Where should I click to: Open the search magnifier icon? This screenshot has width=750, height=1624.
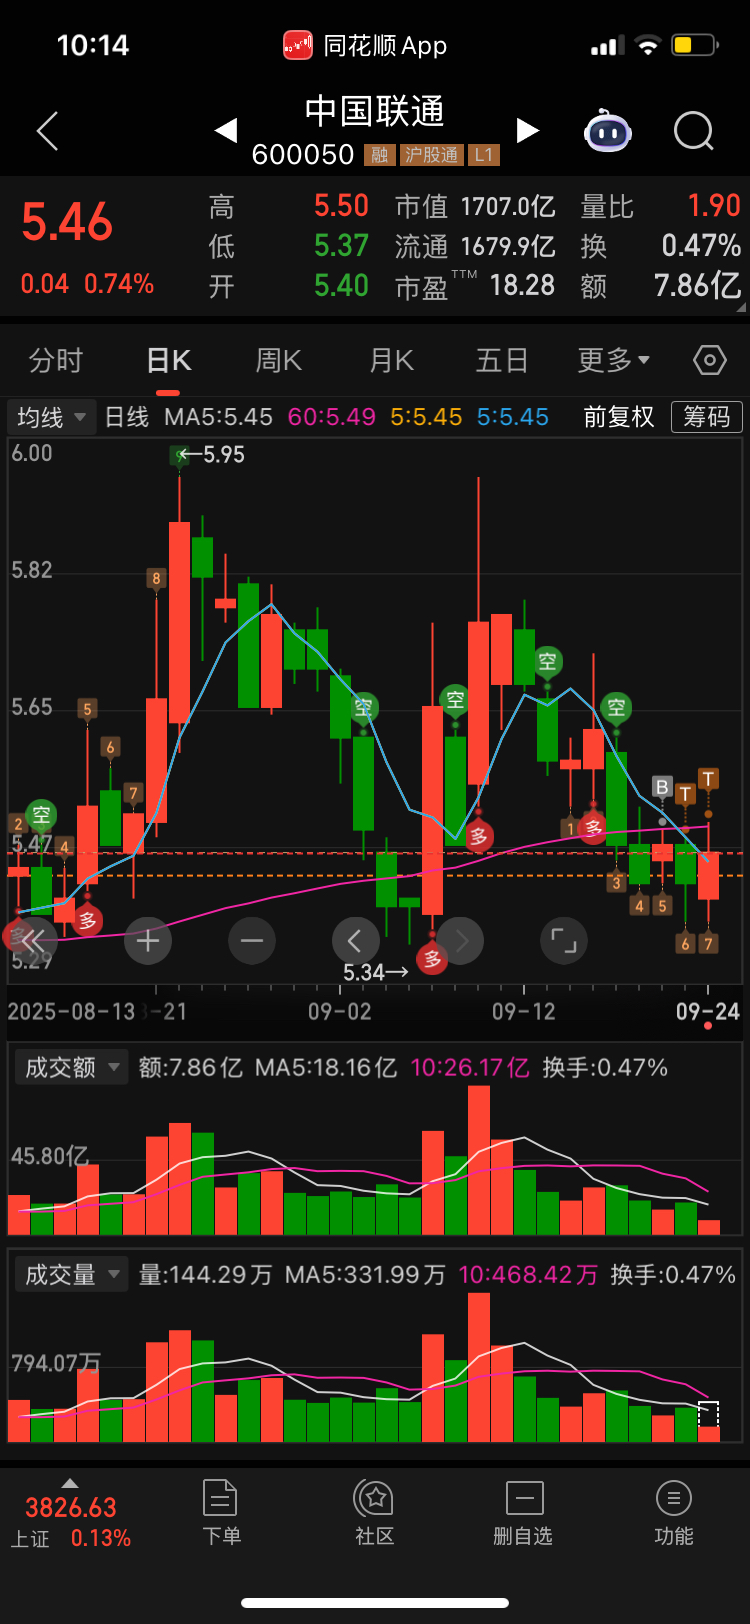point(694,131)
